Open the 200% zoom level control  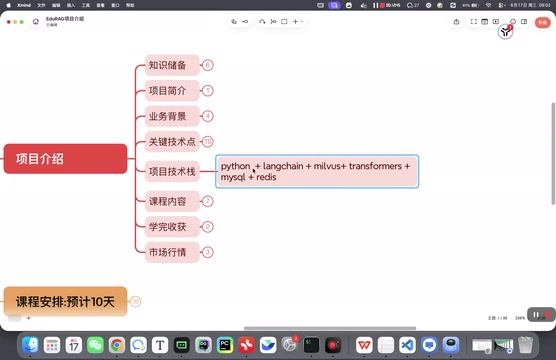520,318
